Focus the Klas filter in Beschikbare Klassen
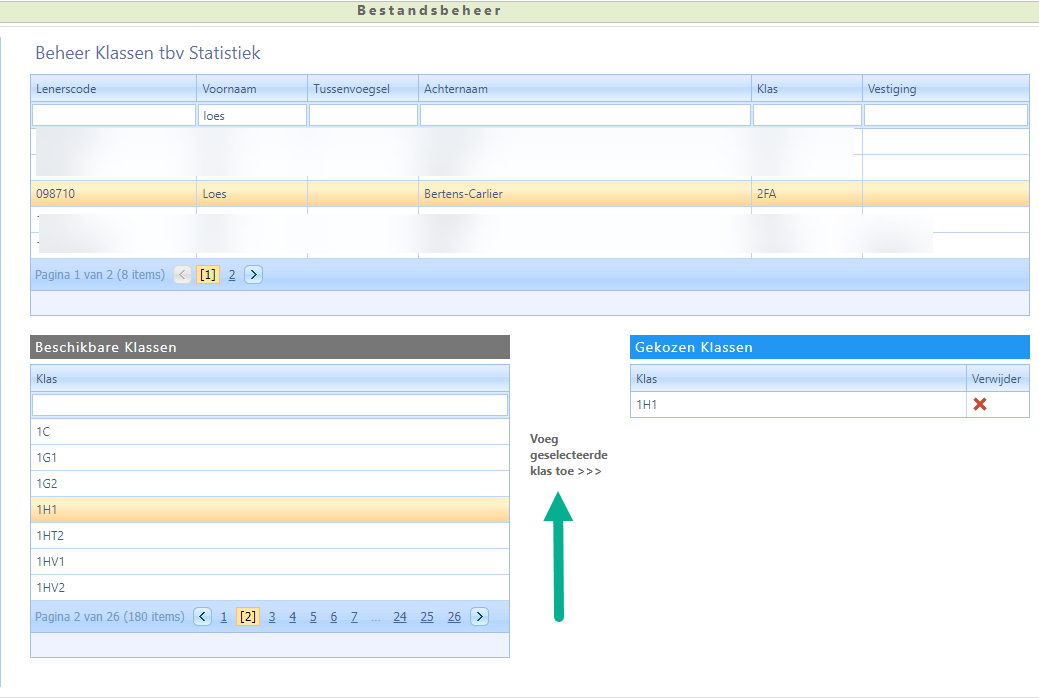Viewport: 1039px width, 698px height. pos(269,405)
